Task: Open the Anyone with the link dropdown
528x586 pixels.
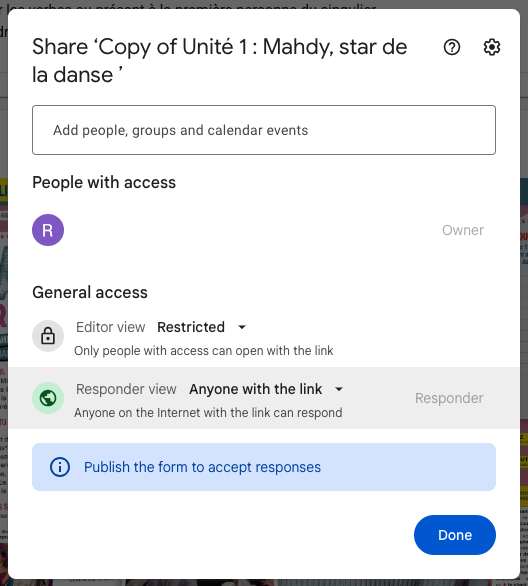Action: pyautogui.click(x=266, y=389)
